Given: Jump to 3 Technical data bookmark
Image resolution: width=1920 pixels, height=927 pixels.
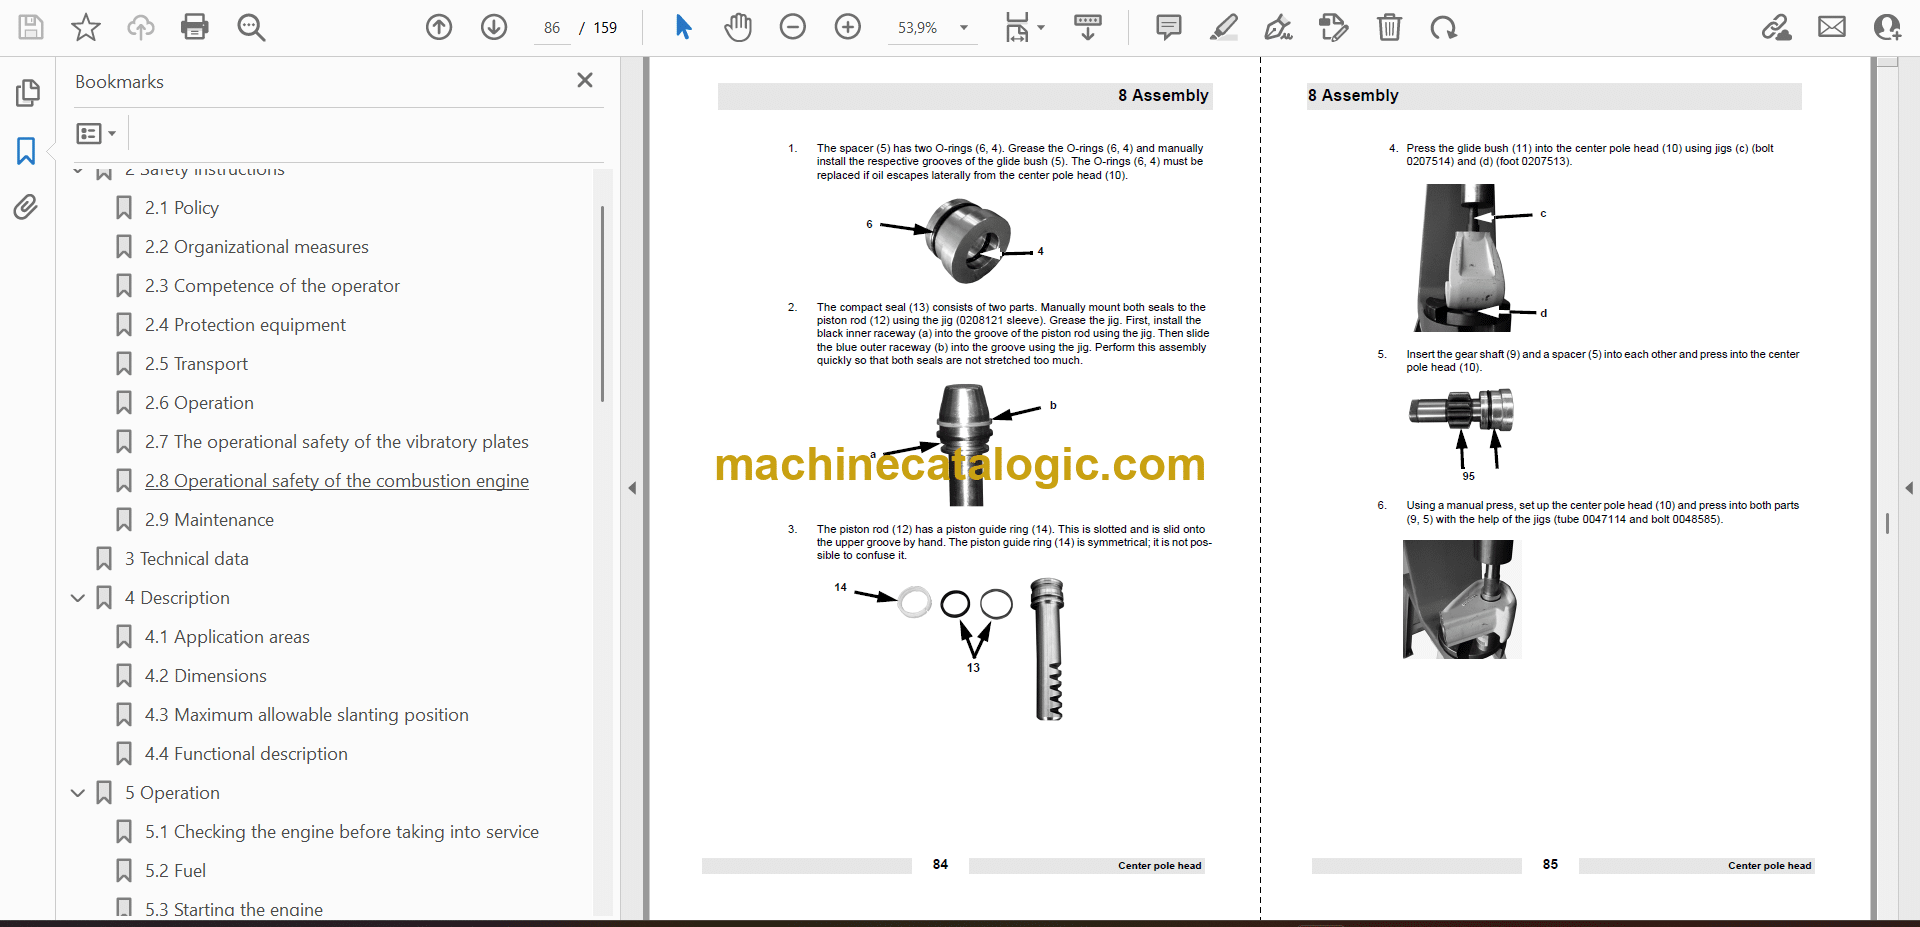Looking at the screenshot, I should [186, 559].
